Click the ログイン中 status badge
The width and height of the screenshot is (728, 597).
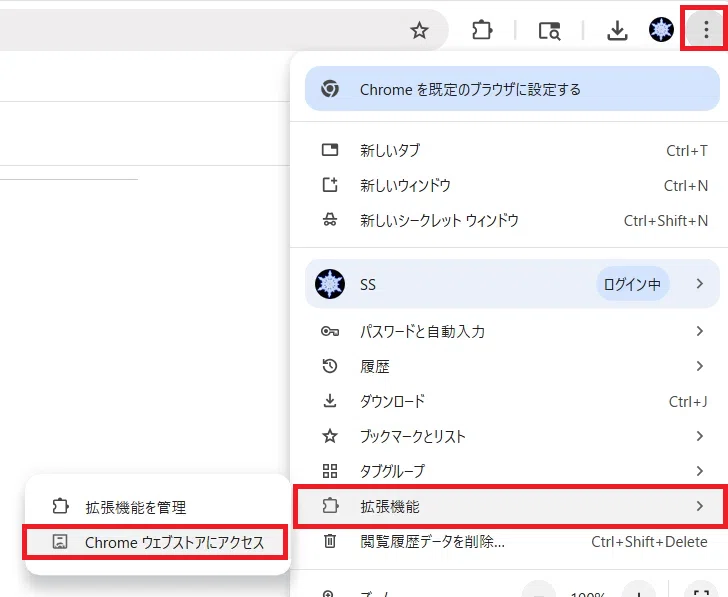click(632, 284)
